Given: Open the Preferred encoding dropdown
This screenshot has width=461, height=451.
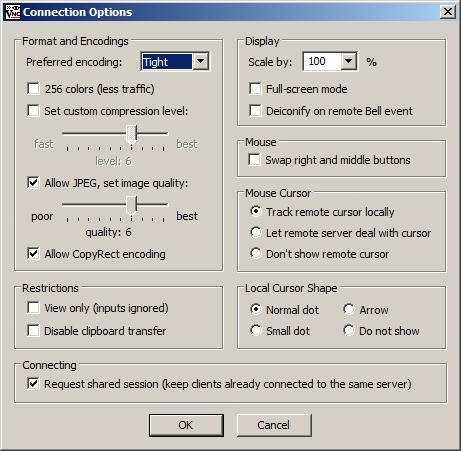Looking at the screenshot, I should [201, 61].
